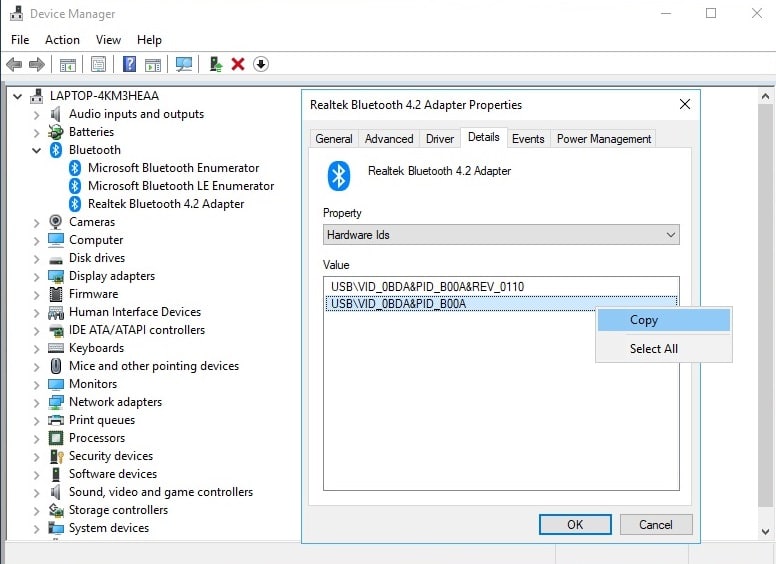The image size is (776, 564).
Task: Switch to the Driver tab
Action: pyautogui.click(x=439, y=139)
